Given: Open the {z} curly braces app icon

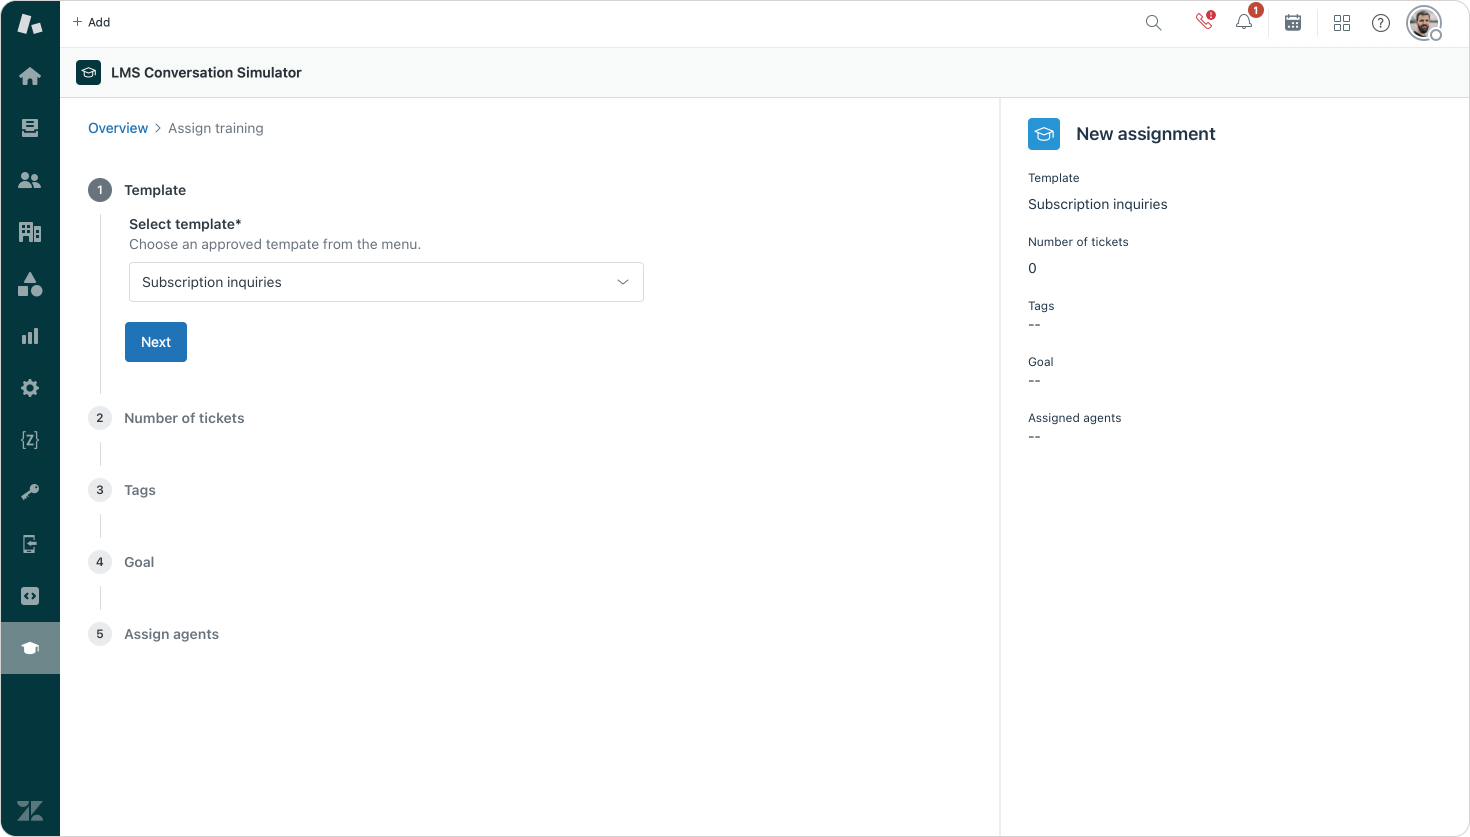Looking at the screenshot, I should pyautogui.click(x=30, y=440).
